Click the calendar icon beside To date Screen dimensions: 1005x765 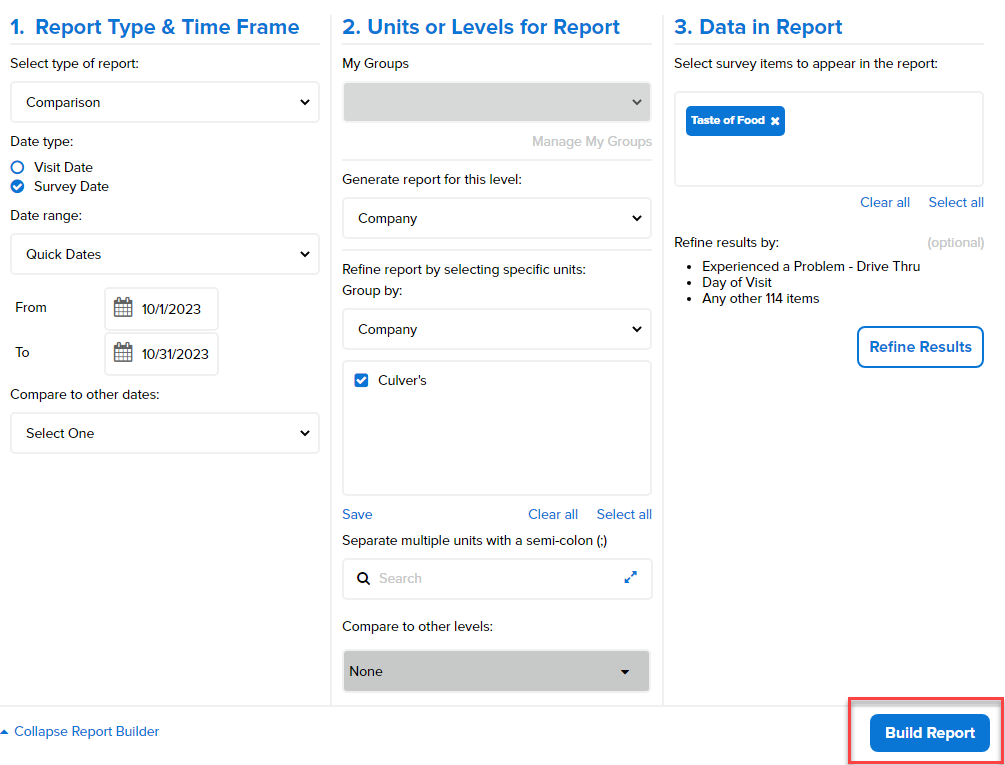[123, 353]
